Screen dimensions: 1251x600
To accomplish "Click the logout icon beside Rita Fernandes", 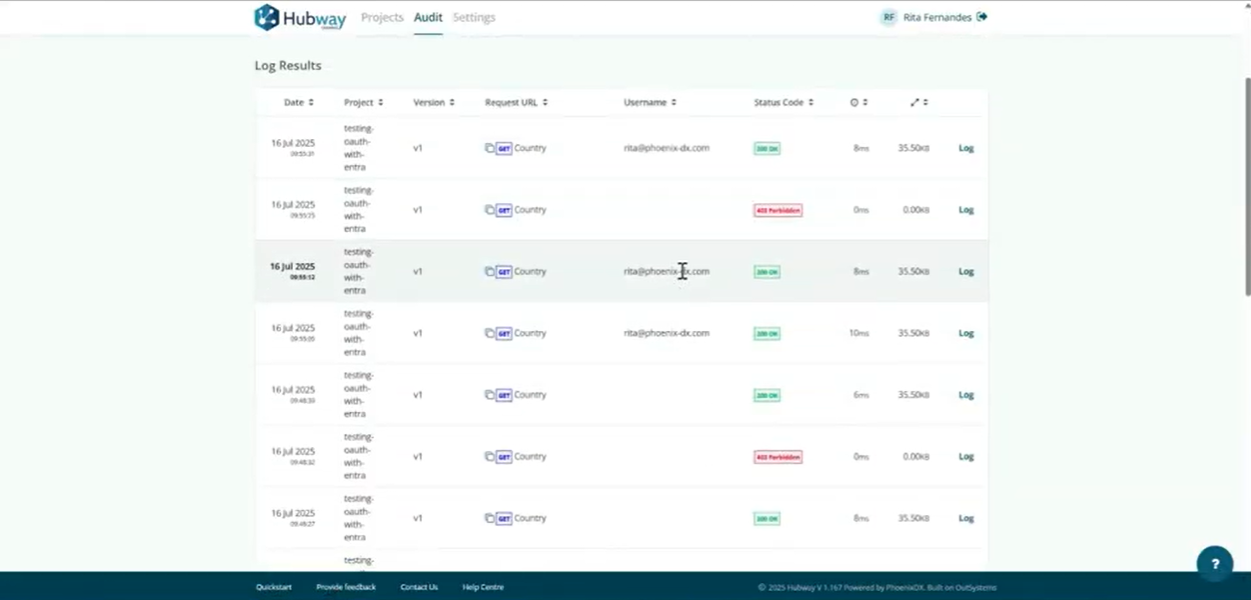I will click(982, 17).
